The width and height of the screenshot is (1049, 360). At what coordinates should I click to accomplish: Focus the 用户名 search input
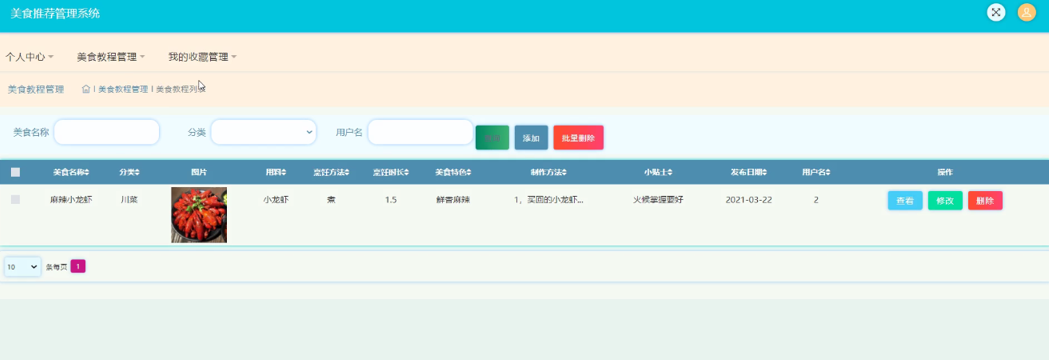point(421,132)
